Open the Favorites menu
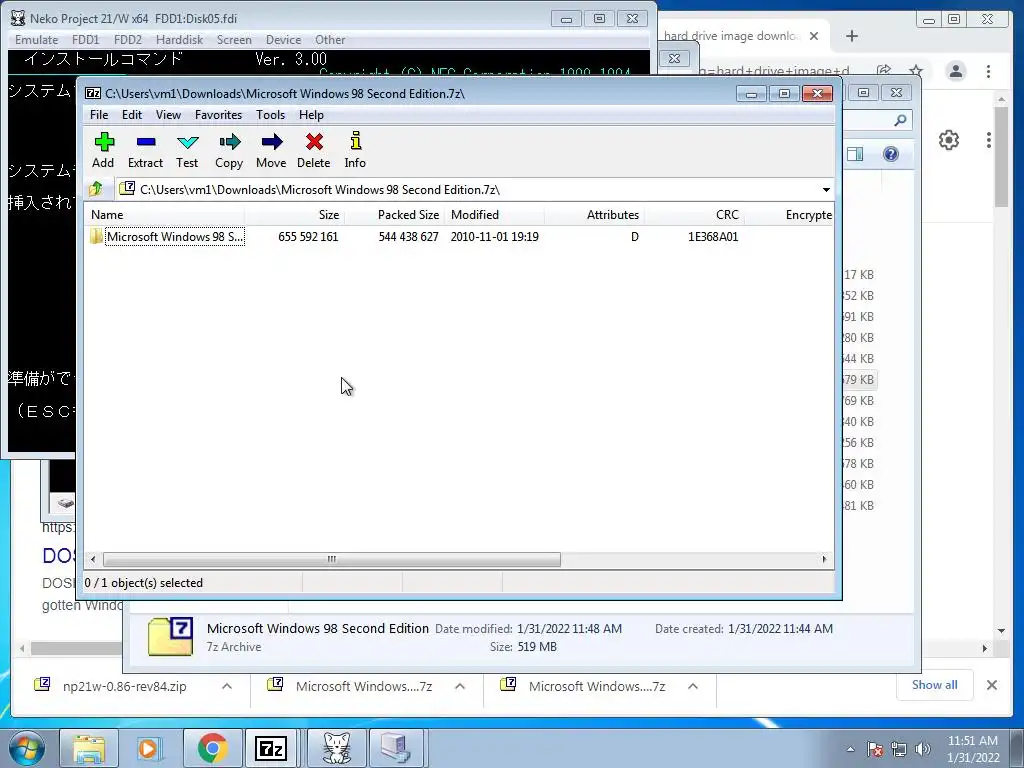 (x=218, y=115)
